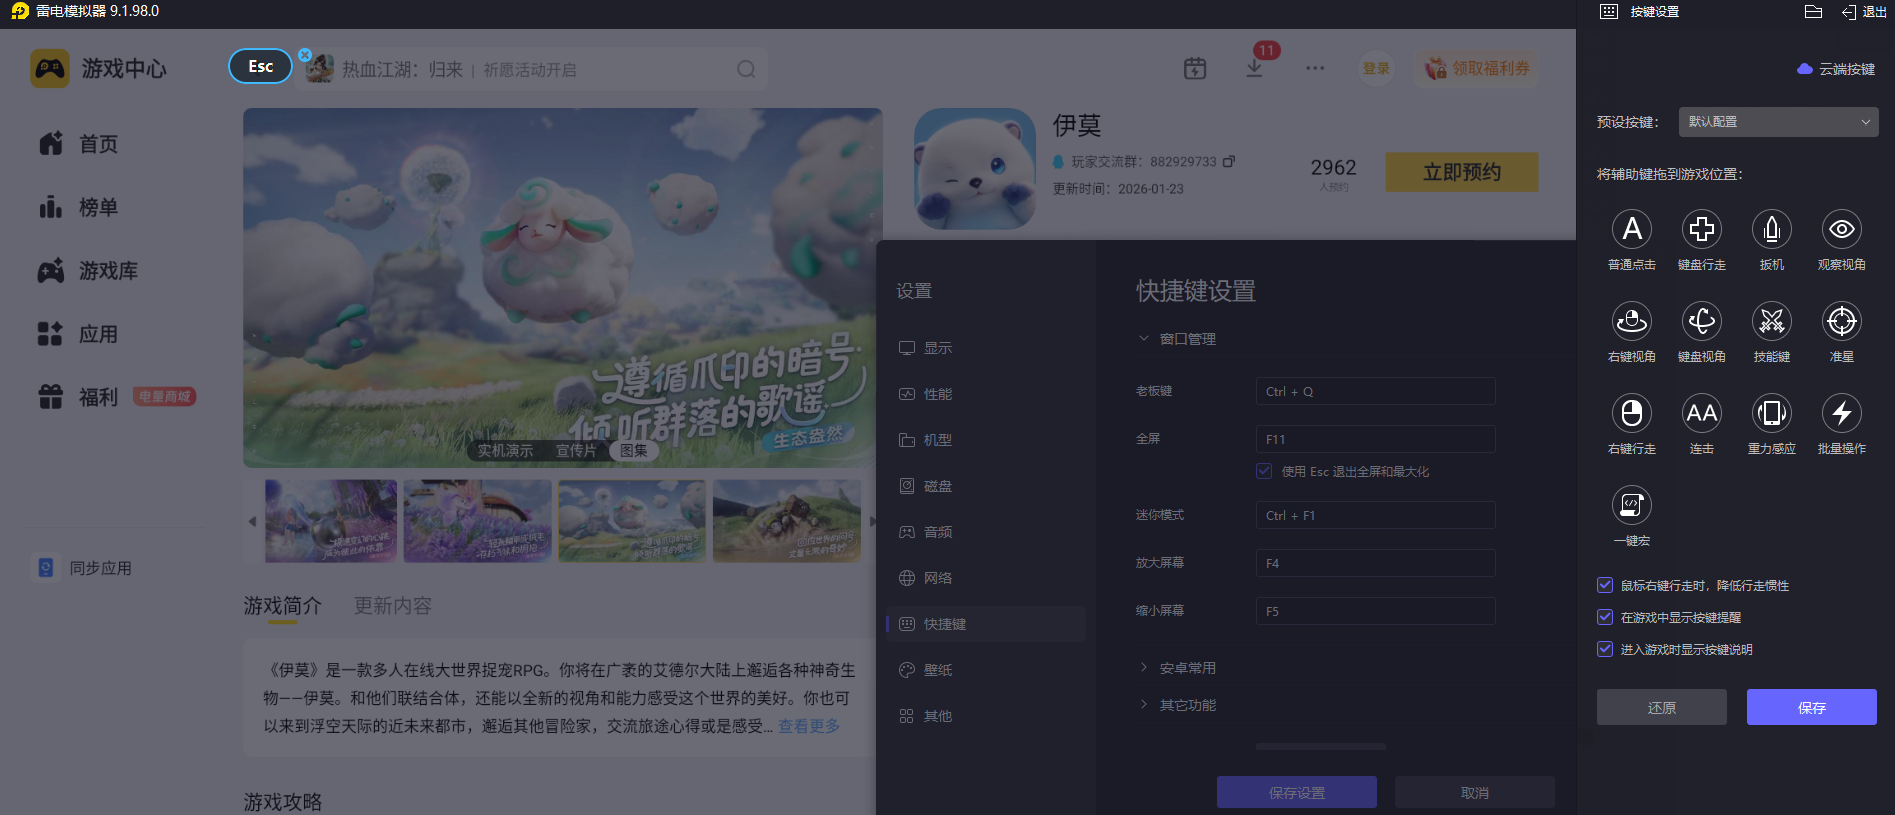Image resolution: width=1895 pixels, height=815 pixels.
Task: Pick the 准星 crosshair icon
Action: click(x=1842, y=321)
